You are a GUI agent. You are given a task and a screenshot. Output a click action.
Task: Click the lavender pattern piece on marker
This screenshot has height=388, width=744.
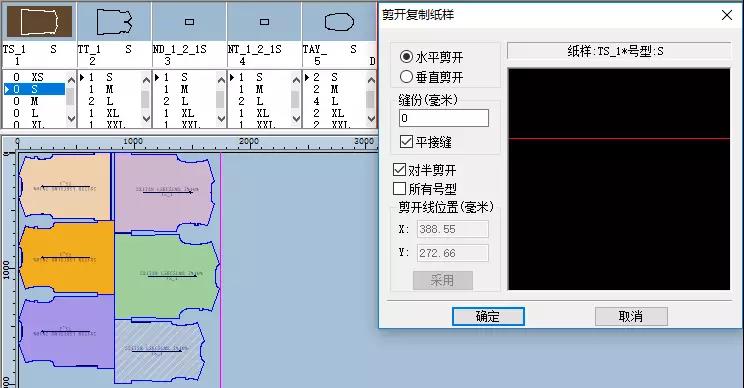tap(165, 192)
